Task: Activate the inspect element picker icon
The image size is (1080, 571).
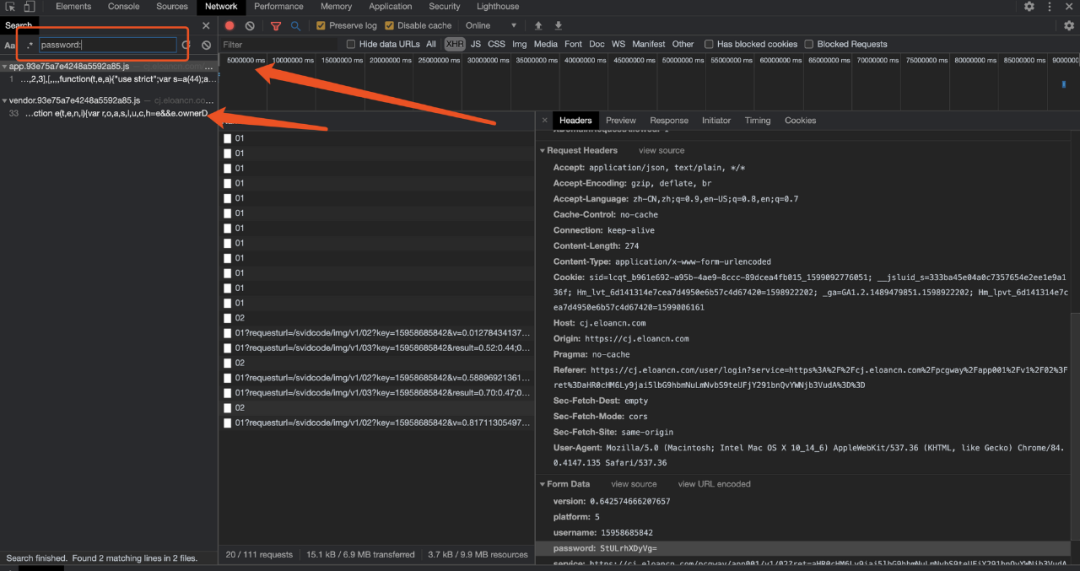Action: tap(10, 6)
